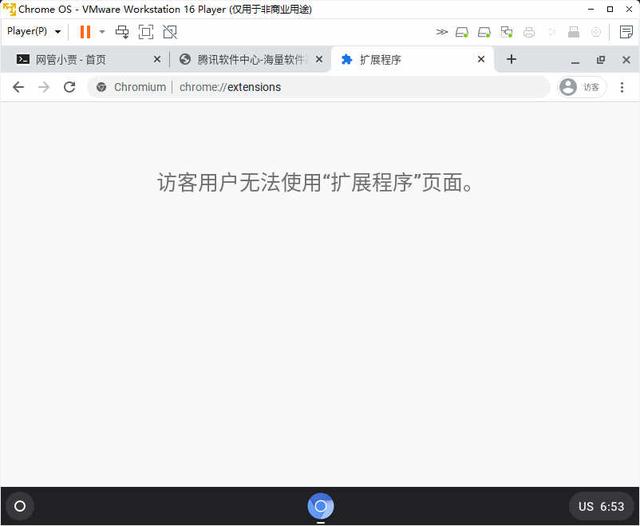640x526 pixels.
Task: Click the grayed round device icon
Action: tap(596, 32)
